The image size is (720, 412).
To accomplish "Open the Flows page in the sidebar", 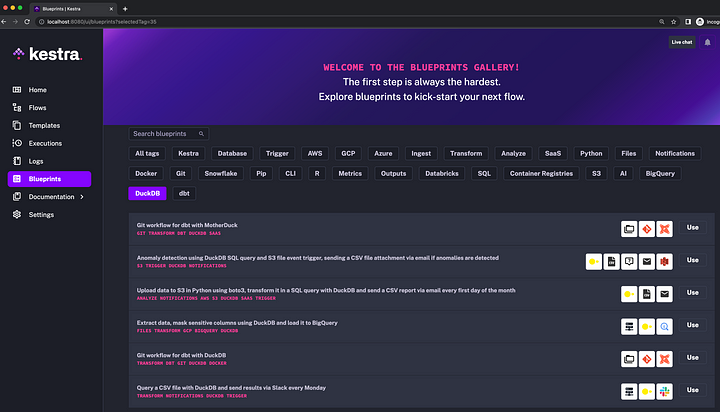I will 37,107.
